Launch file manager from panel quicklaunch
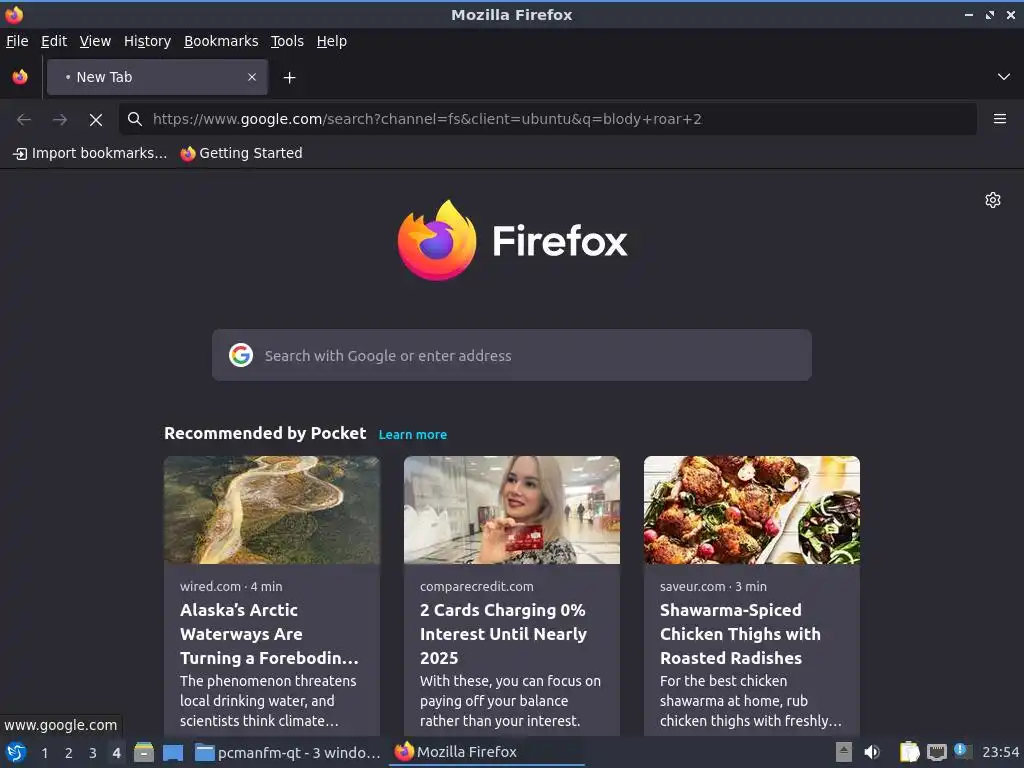1024x768 pixels. click(144, 752)
